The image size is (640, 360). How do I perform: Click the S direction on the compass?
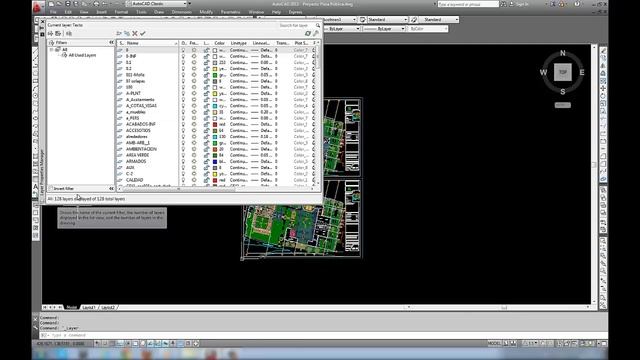[x=562, y=91]
